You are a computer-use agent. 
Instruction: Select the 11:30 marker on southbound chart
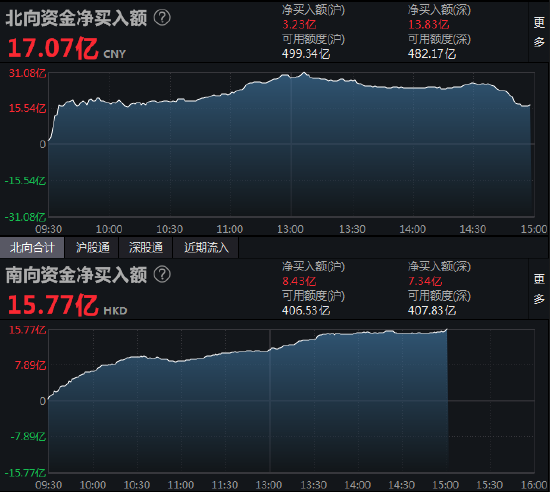224,485
